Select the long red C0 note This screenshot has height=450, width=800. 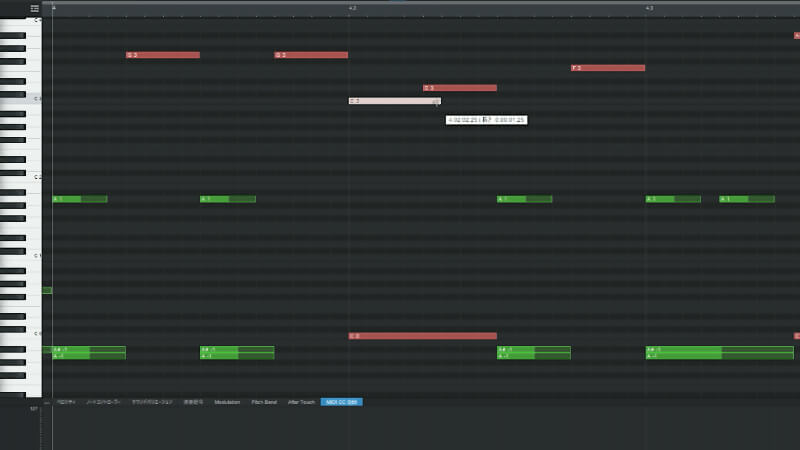(x=422, y=336)
